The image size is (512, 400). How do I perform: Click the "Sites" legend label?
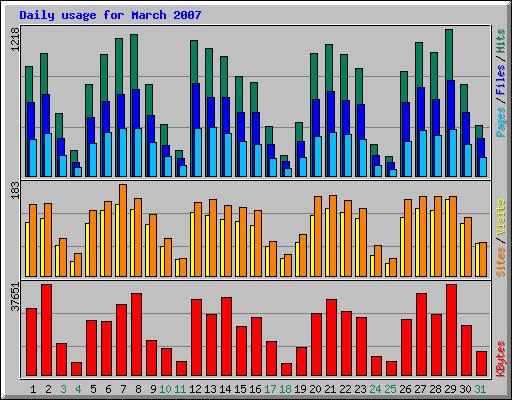click(x=500, y=262)
